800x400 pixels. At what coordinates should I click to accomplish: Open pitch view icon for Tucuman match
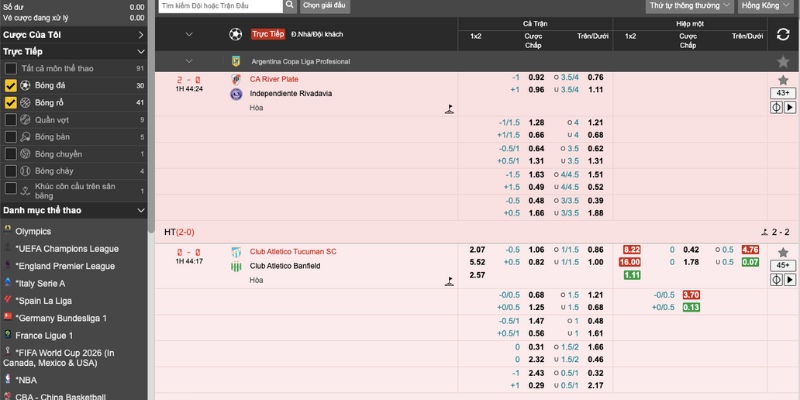click(x=776, y=280)
